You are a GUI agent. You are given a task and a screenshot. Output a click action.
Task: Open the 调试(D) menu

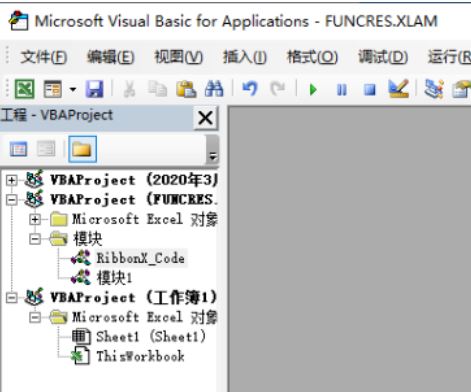pos(383,57)
